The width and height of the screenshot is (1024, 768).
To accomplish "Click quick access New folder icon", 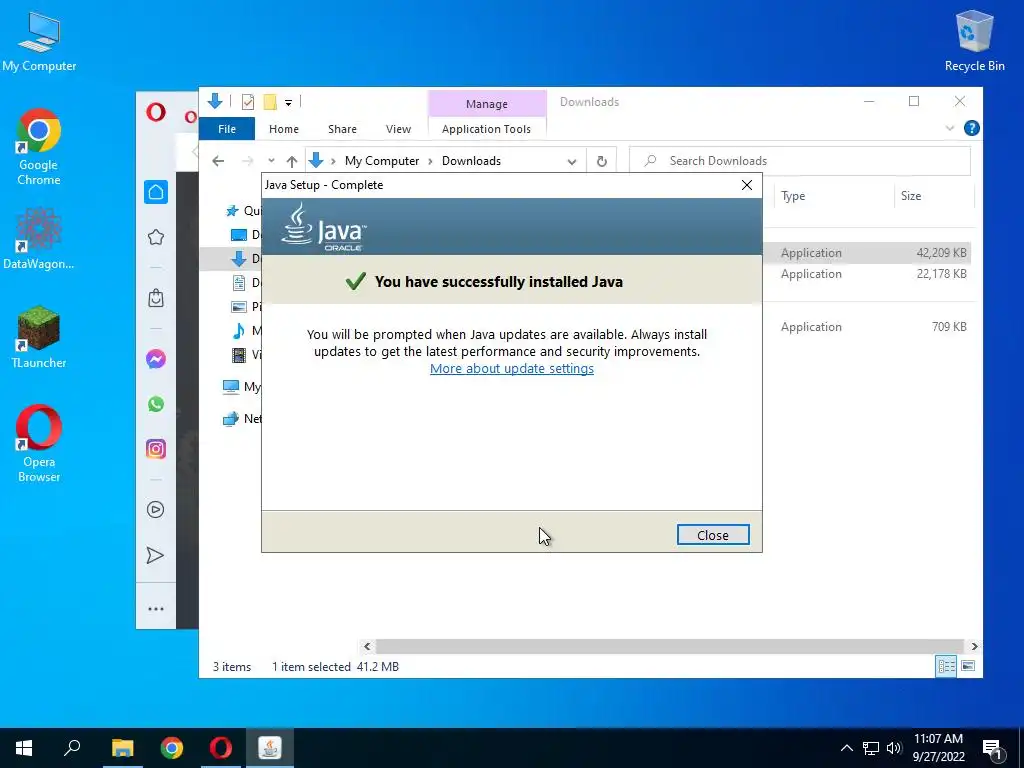I will (x=270, y=102).
